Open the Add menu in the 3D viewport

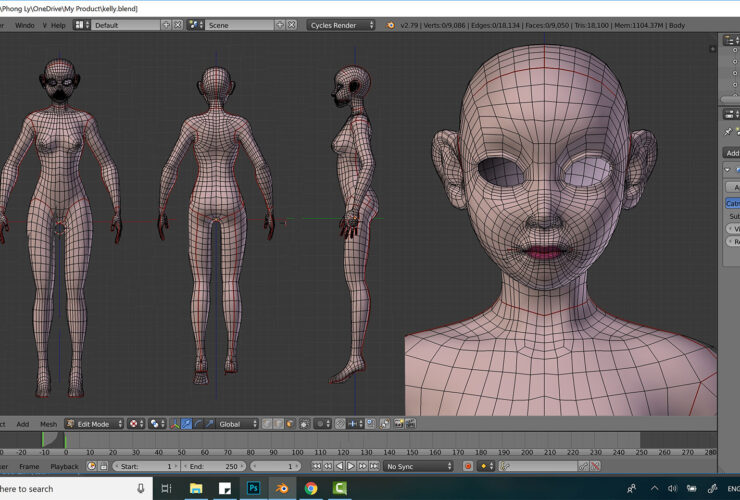(23, 424)
